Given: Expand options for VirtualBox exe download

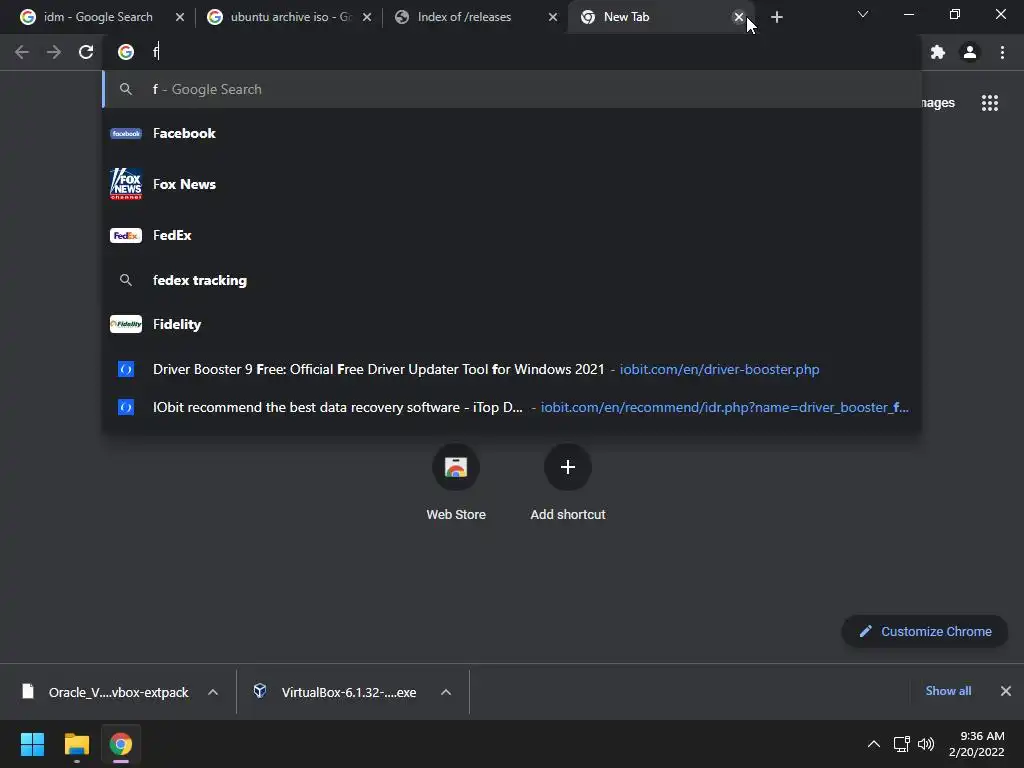Looking at the screenshot, I should [446, 692].
